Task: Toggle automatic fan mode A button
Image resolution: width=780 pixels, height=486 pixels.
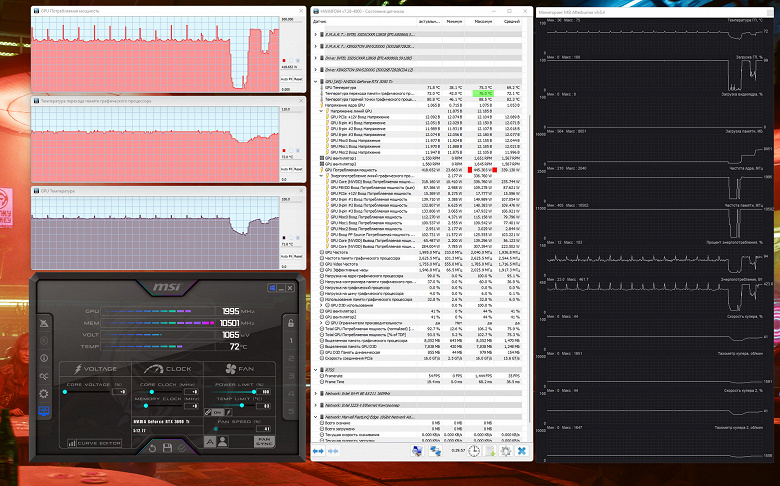Action: (x=210, y=441)
